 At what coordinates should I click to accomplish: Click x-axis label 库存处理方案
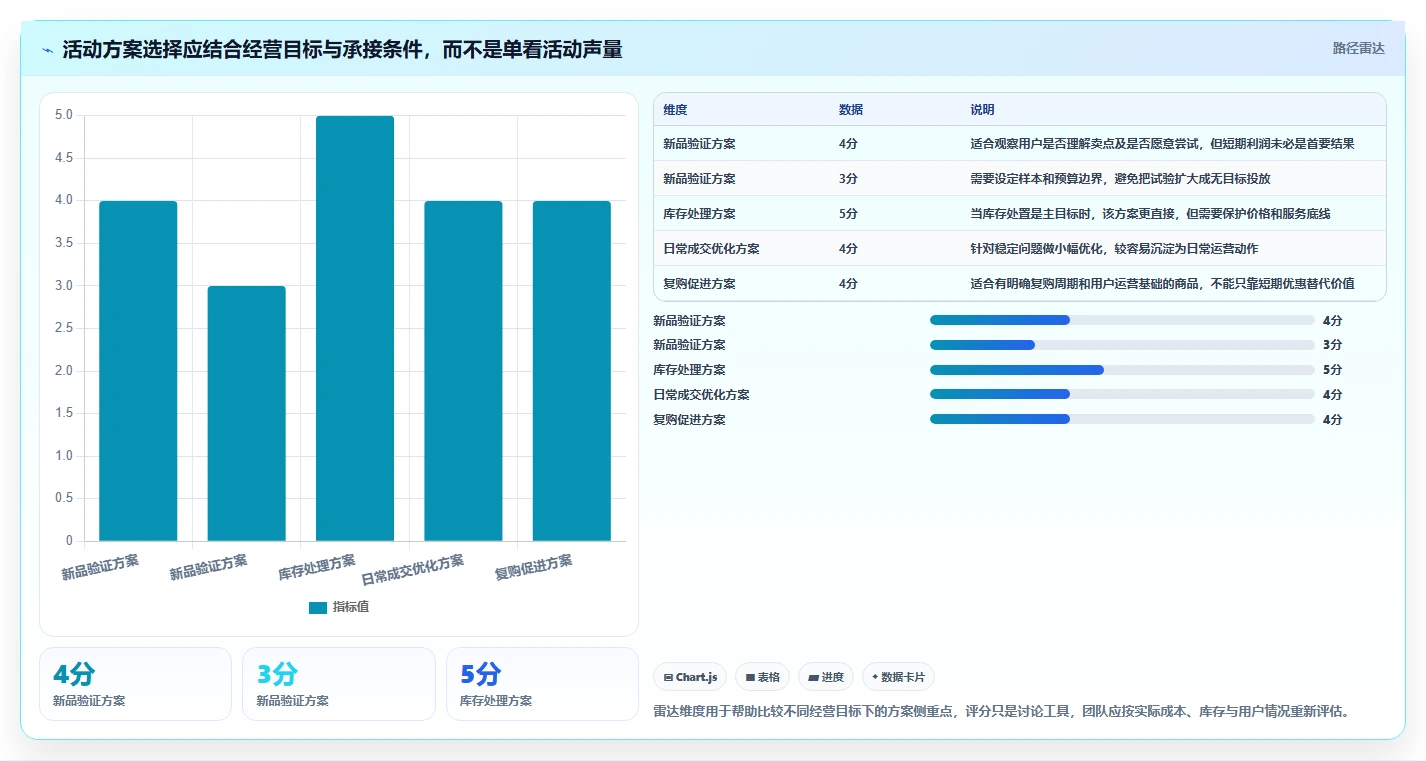[x=317, y=567]
